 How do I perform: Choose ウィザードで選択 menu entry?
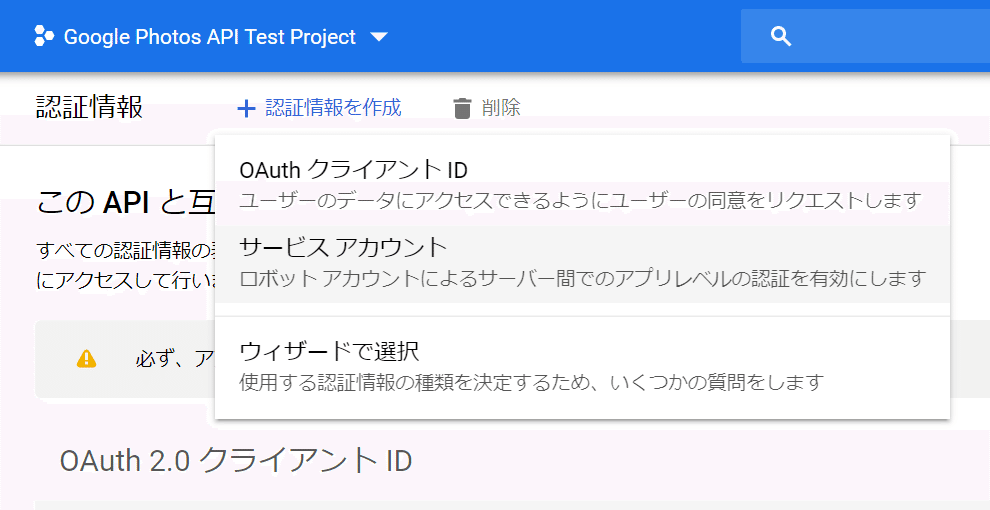pyautogui.click(x=582, y=367)
